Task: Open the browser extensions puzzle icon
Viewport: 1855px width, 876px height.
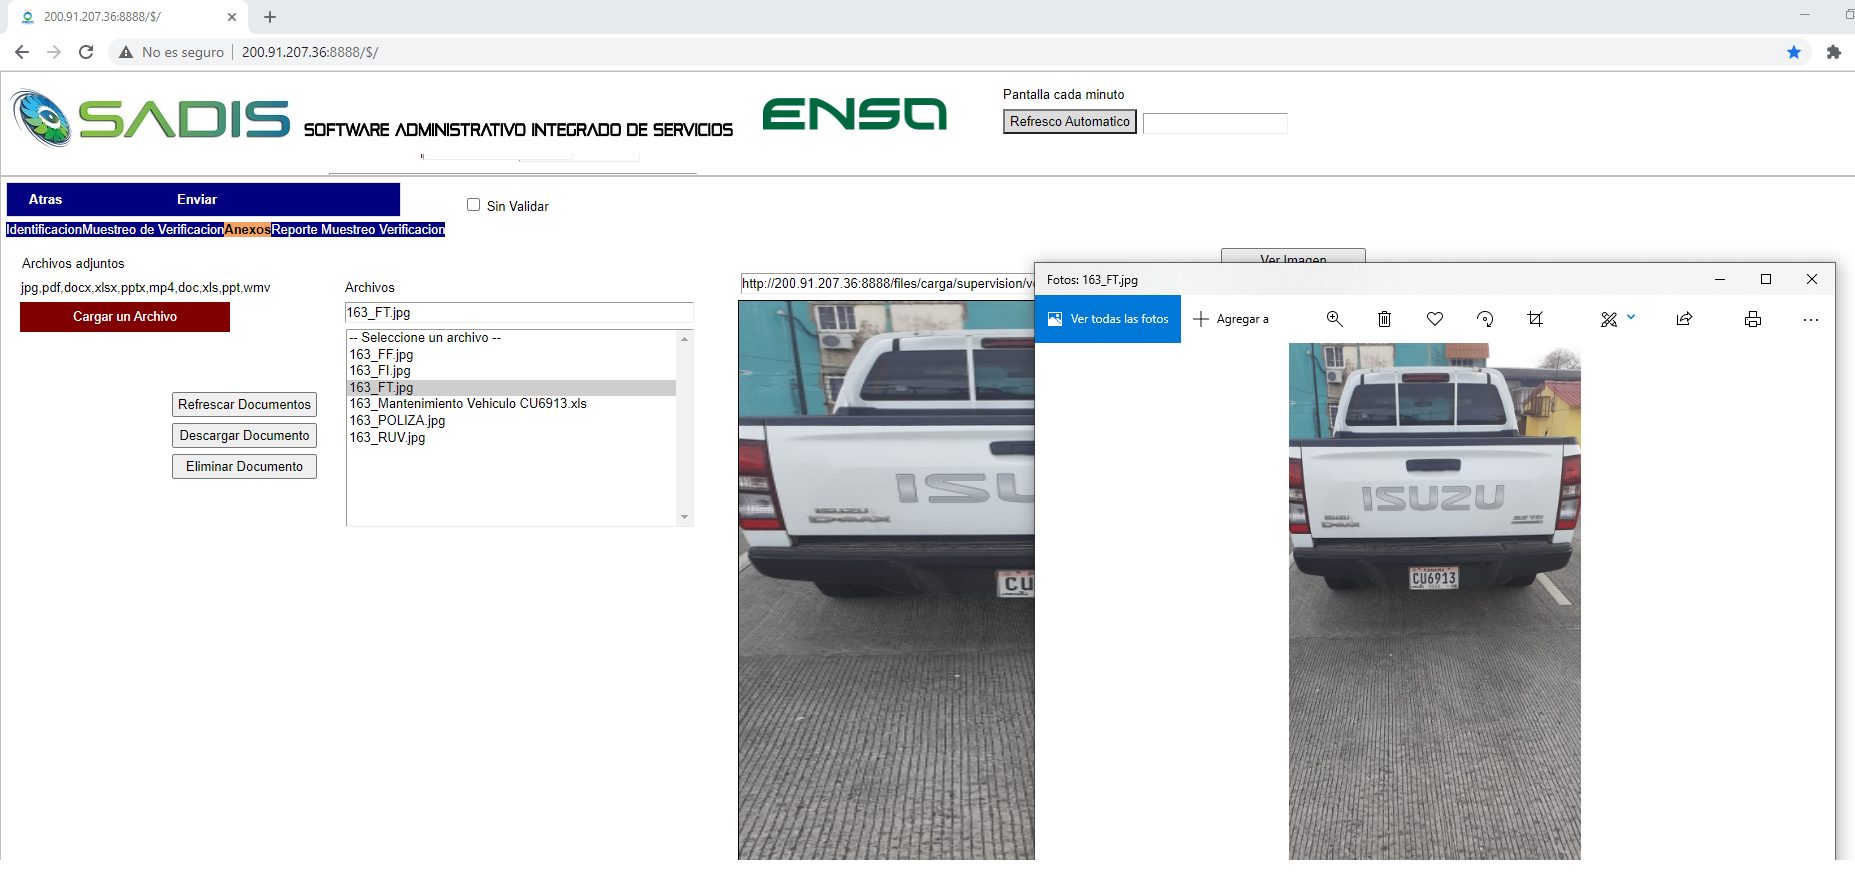Action: pos(1833,52)
